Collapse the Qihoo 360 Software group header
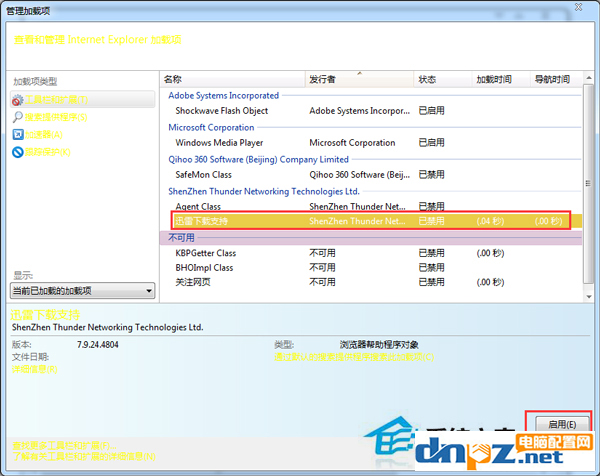Image resolution: width=600 pixels, height=476 pixels. 258,160
